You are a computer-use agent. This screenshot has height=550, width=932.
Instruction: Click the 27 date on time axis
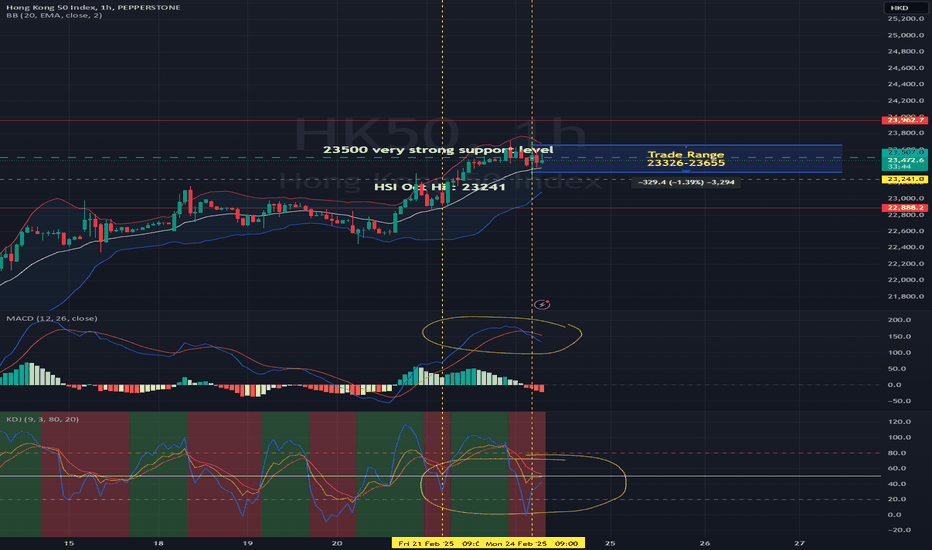[x=800, y=543]
